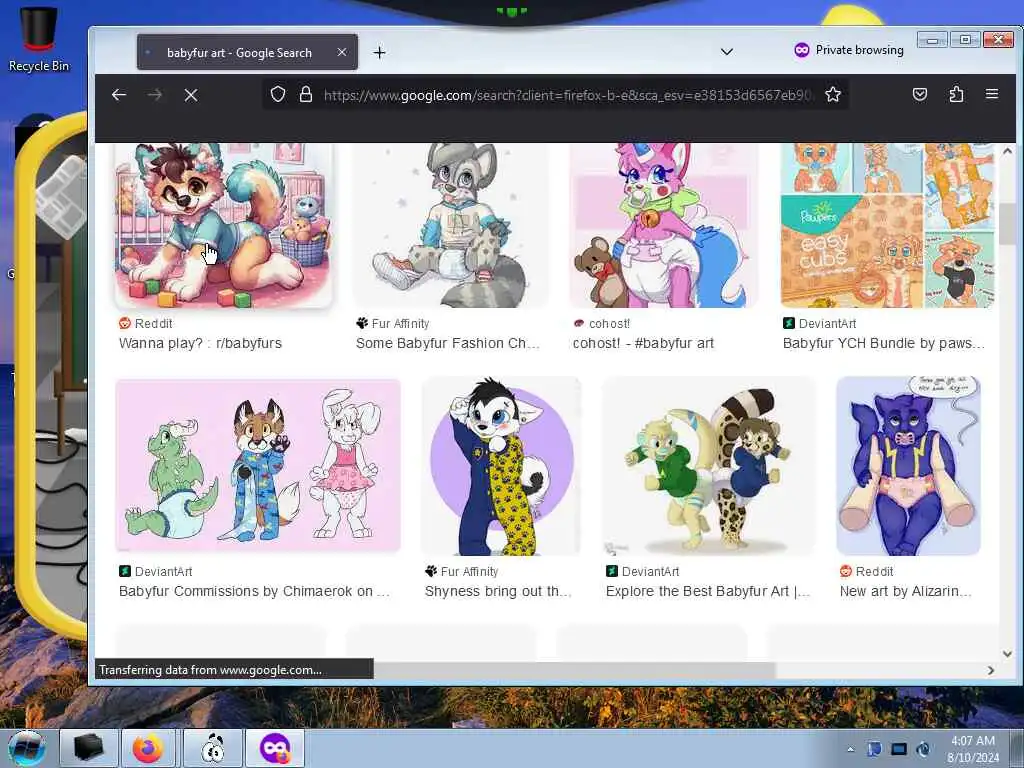Open Recycle Bin icon on desktop
1024x768 pixels.
pyautogui.click(x=39, y=38)
